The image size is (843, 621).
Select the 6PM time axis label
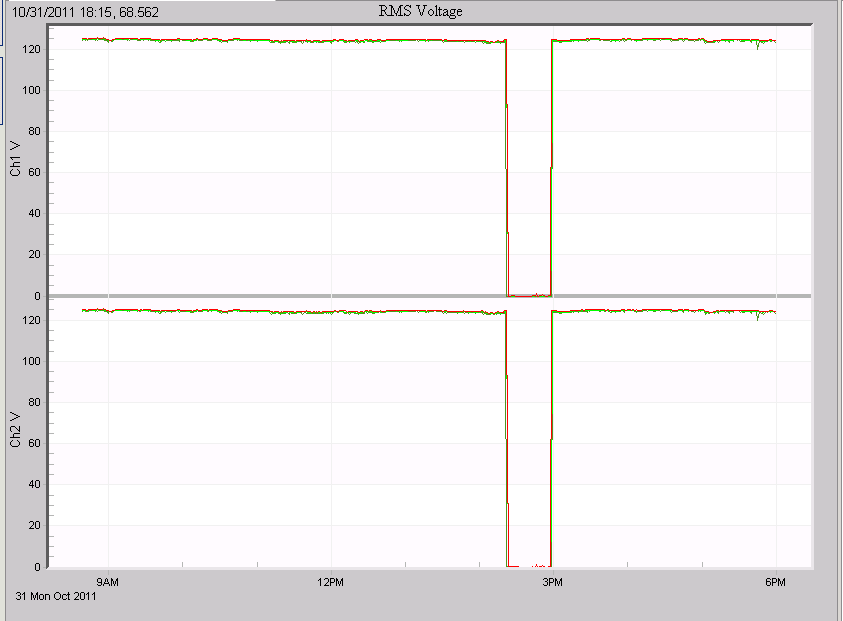click(x=775, y=582)
